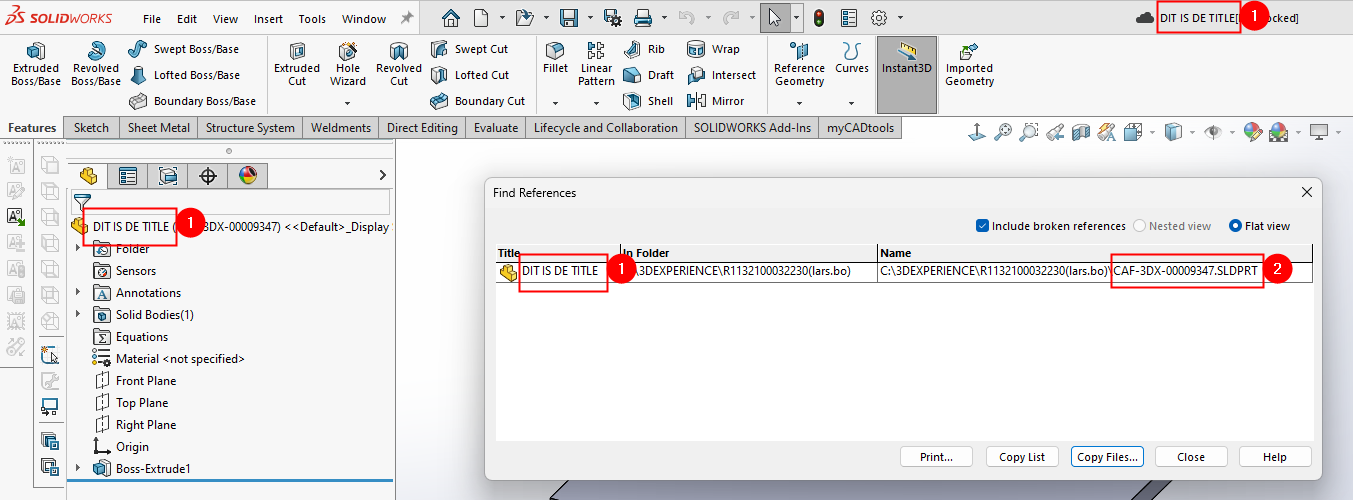Open the DisplayManager color ball tab
This screenshot has width=1353, height=500.
coord(248,176)
